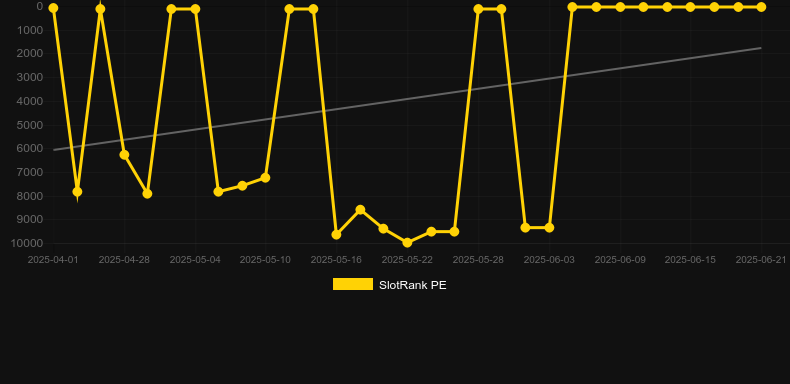Select the lowest data point above 2025-05-22

tap(407, 243)
